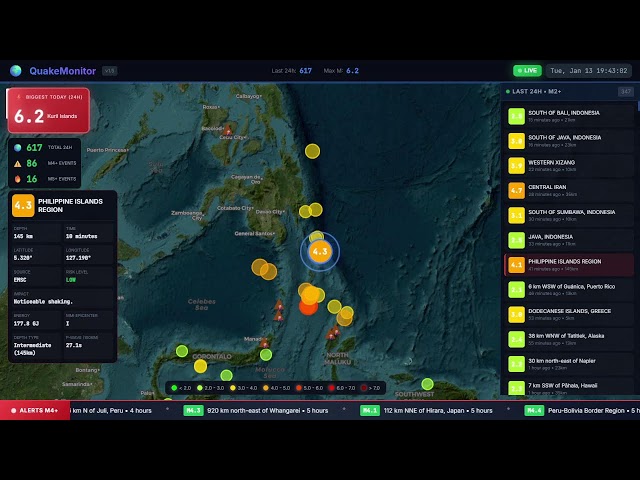Click the N of Juli, Peru ticker alert

point(111,411)
